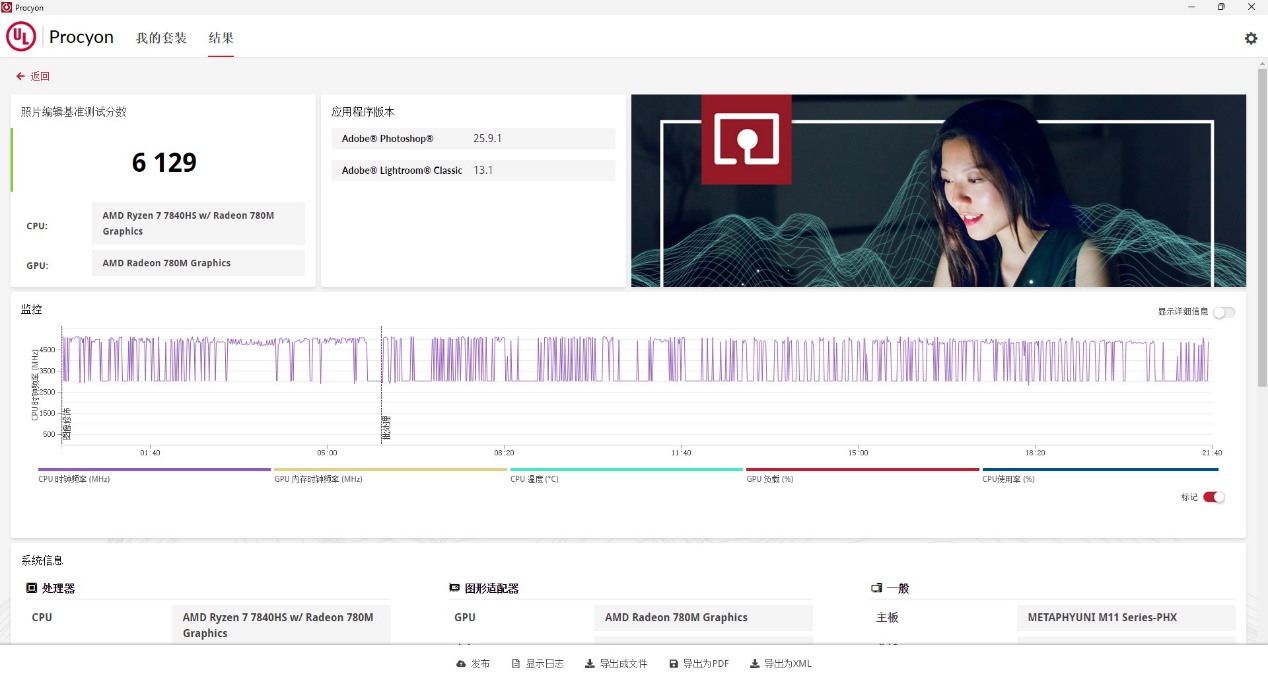This screenshot has height=682, width=1268.
Task: Enable the 显示详细信息 toggle
Action: pos(1223,312)
